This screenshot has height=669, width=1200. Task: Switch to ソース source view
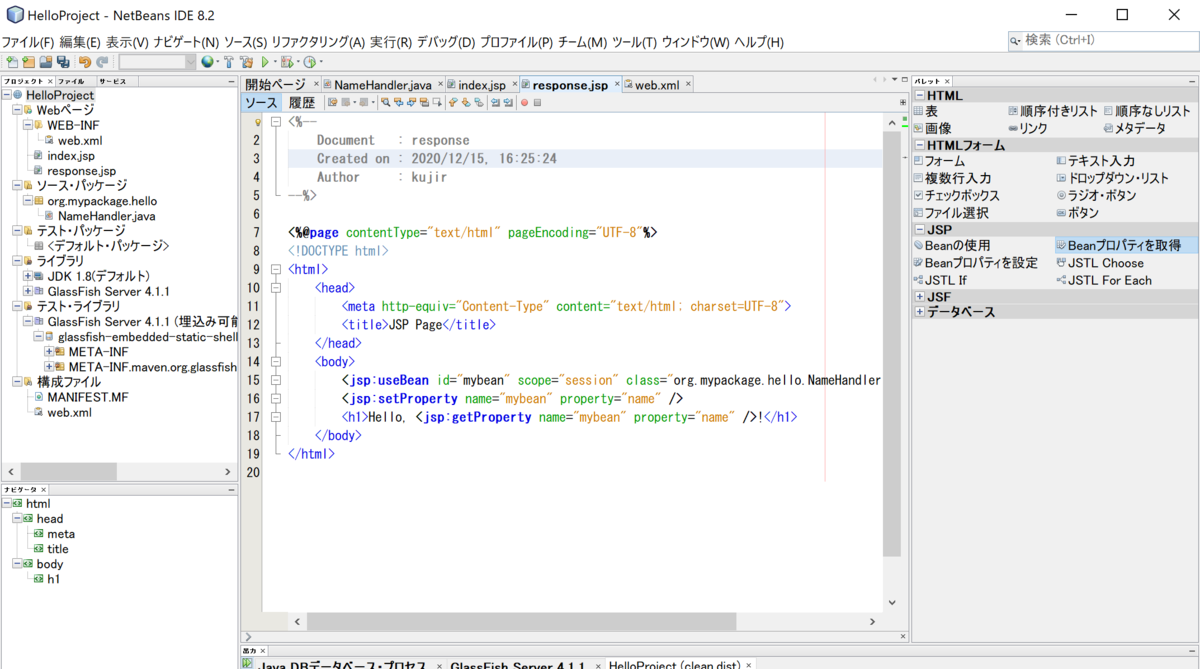262,102
